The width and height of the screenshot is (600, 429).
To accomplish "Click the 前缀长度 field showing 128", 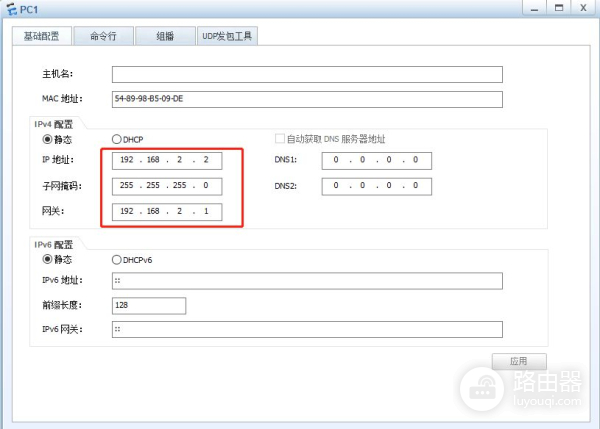I will [x=148, y=305].
